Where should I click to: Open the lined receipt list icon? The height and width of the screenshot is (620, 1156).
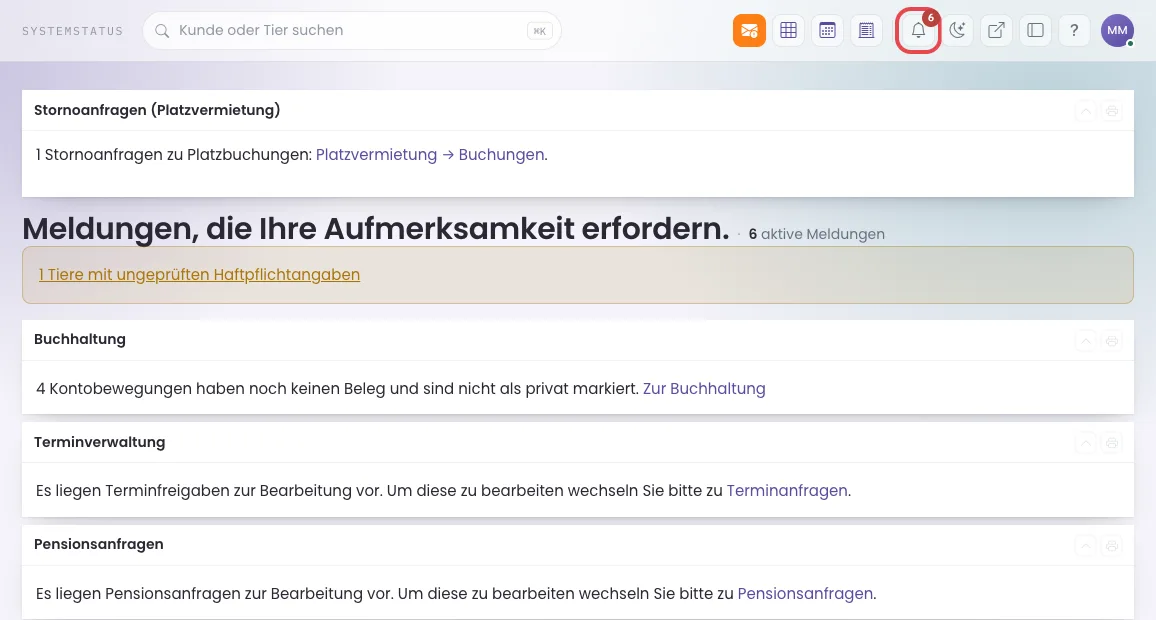pyautogui.click(x=866, y=30)
